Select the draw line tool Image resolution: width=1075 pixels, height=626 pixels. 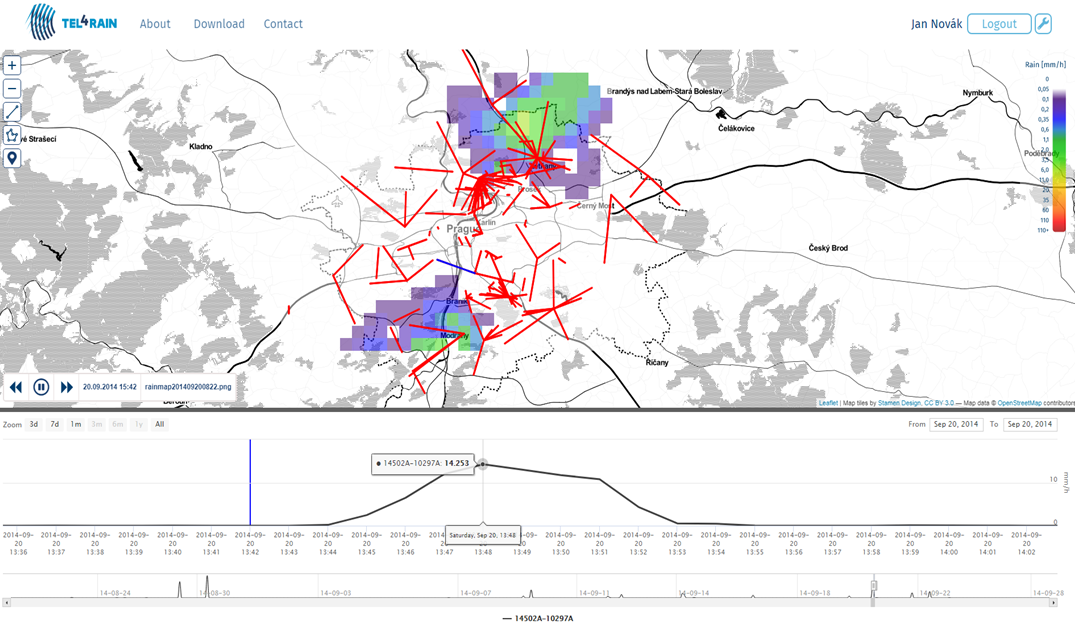coord(12,112)
